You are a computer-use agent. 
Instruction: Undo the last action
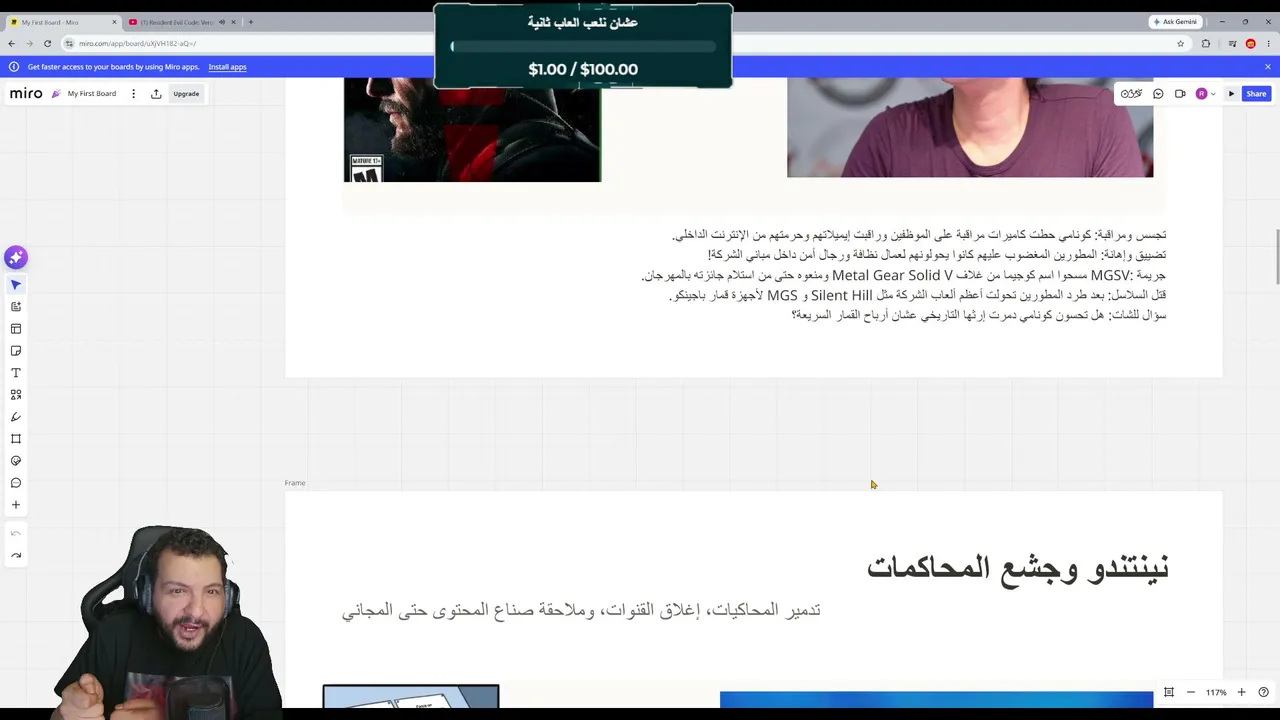coord(16,534)
